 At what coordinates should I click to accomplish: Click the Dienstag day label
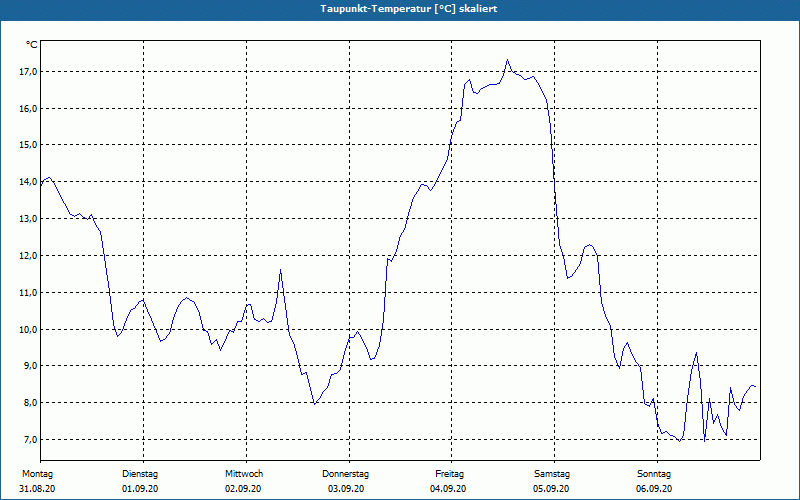click(140, 474)
